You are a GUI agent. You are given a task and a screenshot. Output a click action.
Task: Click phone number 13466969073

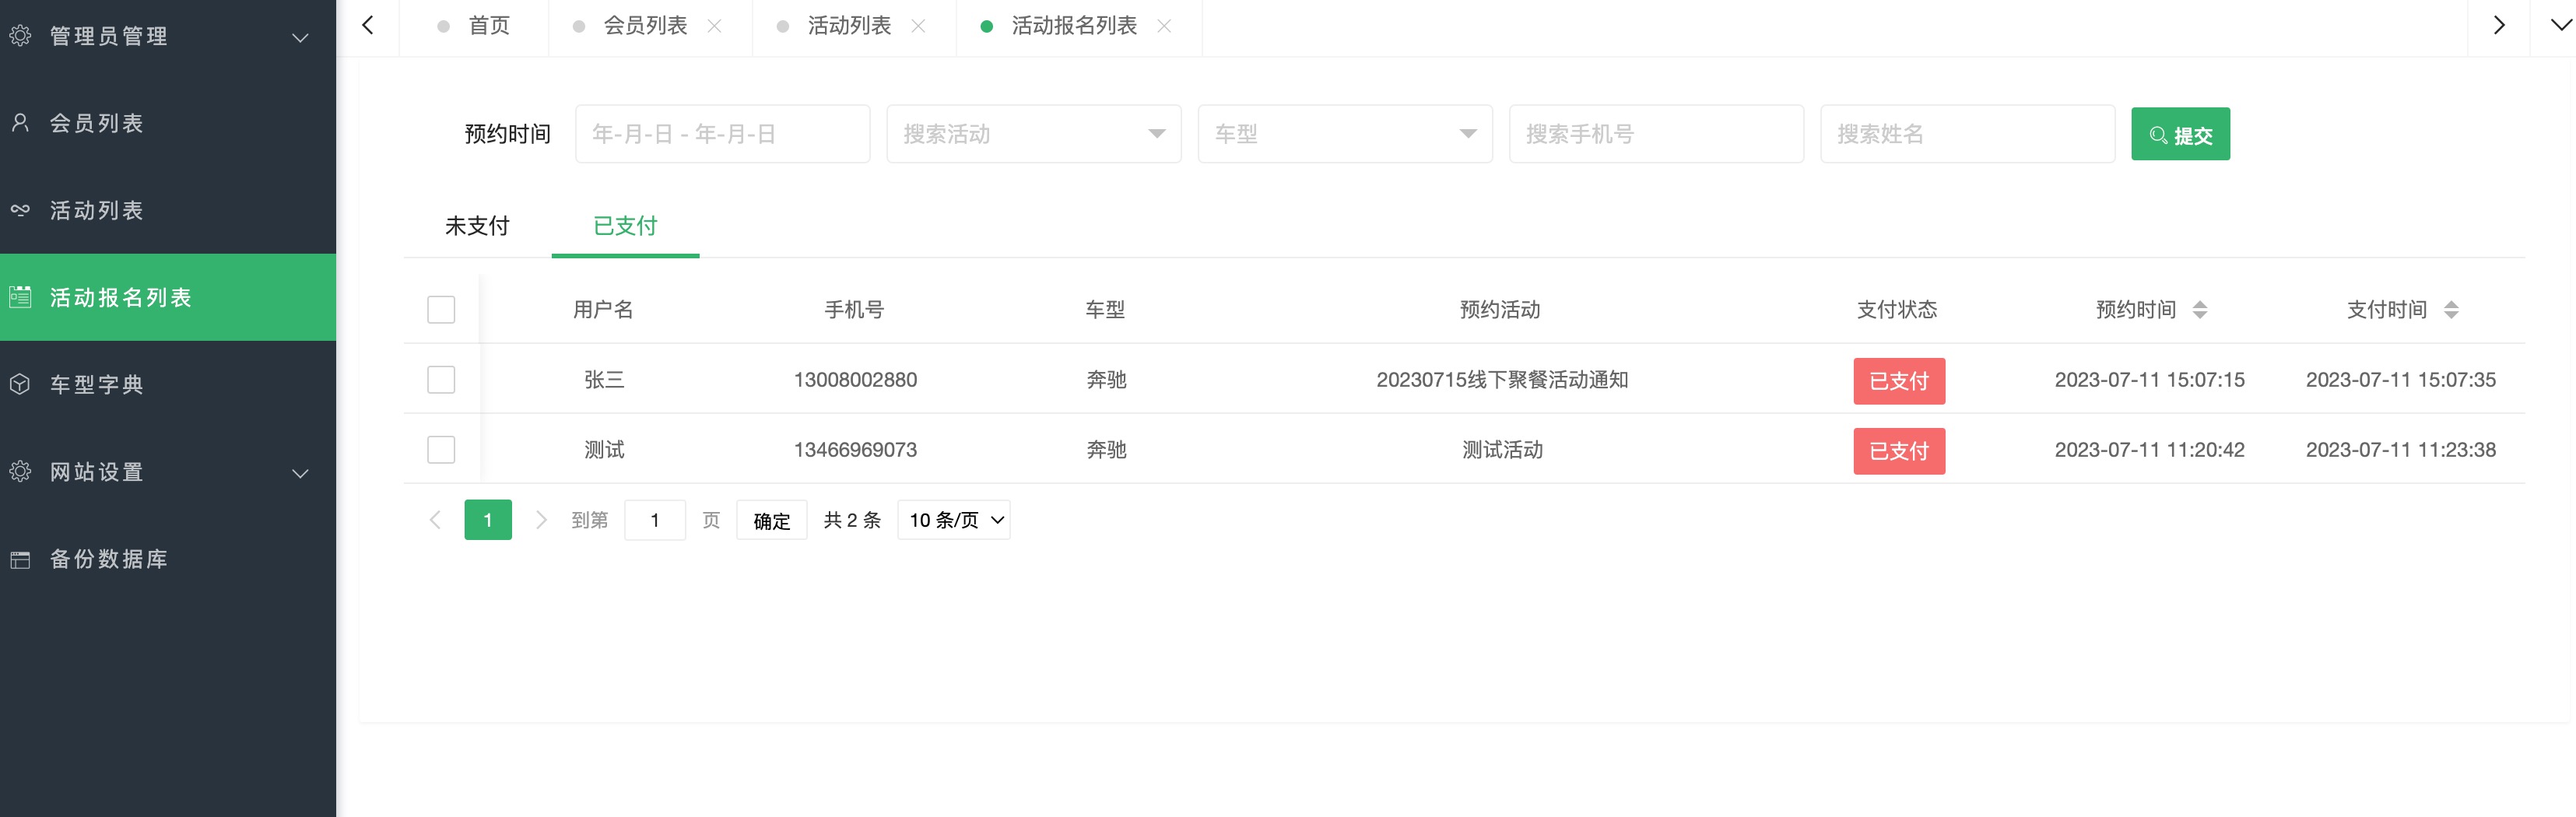coord(855,450)
